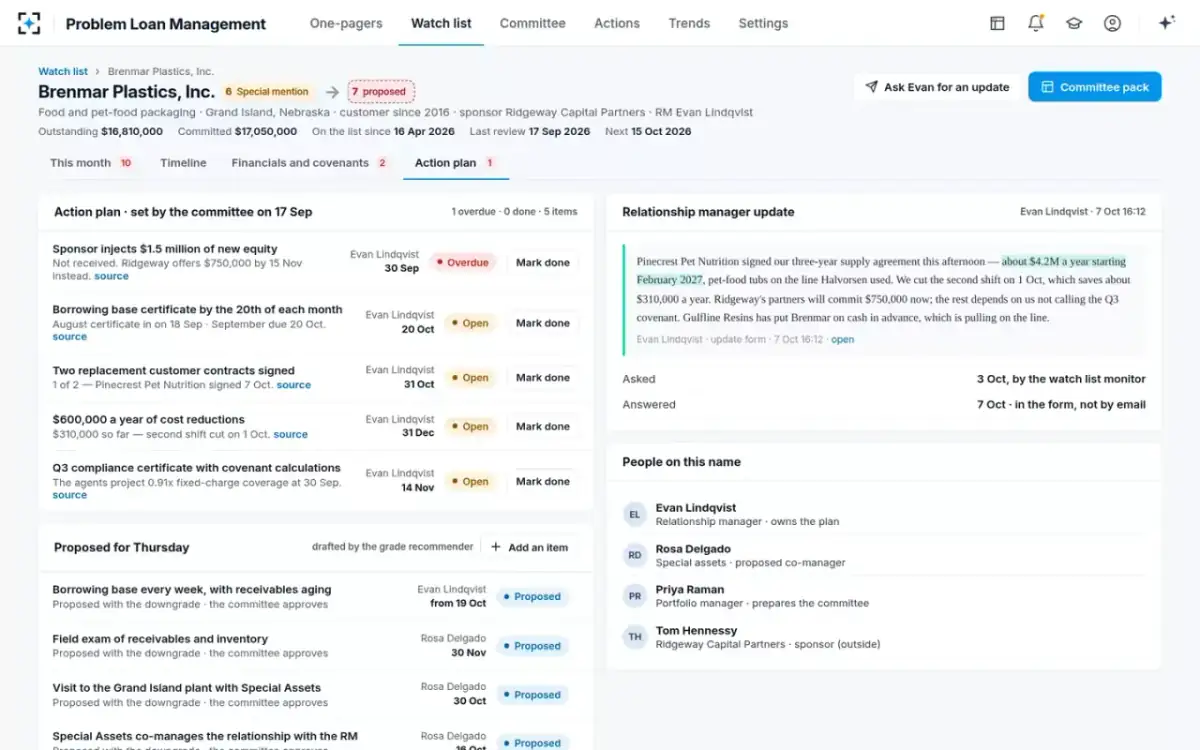
Task: Go to the One-pagers section
Action: (346, 23)
